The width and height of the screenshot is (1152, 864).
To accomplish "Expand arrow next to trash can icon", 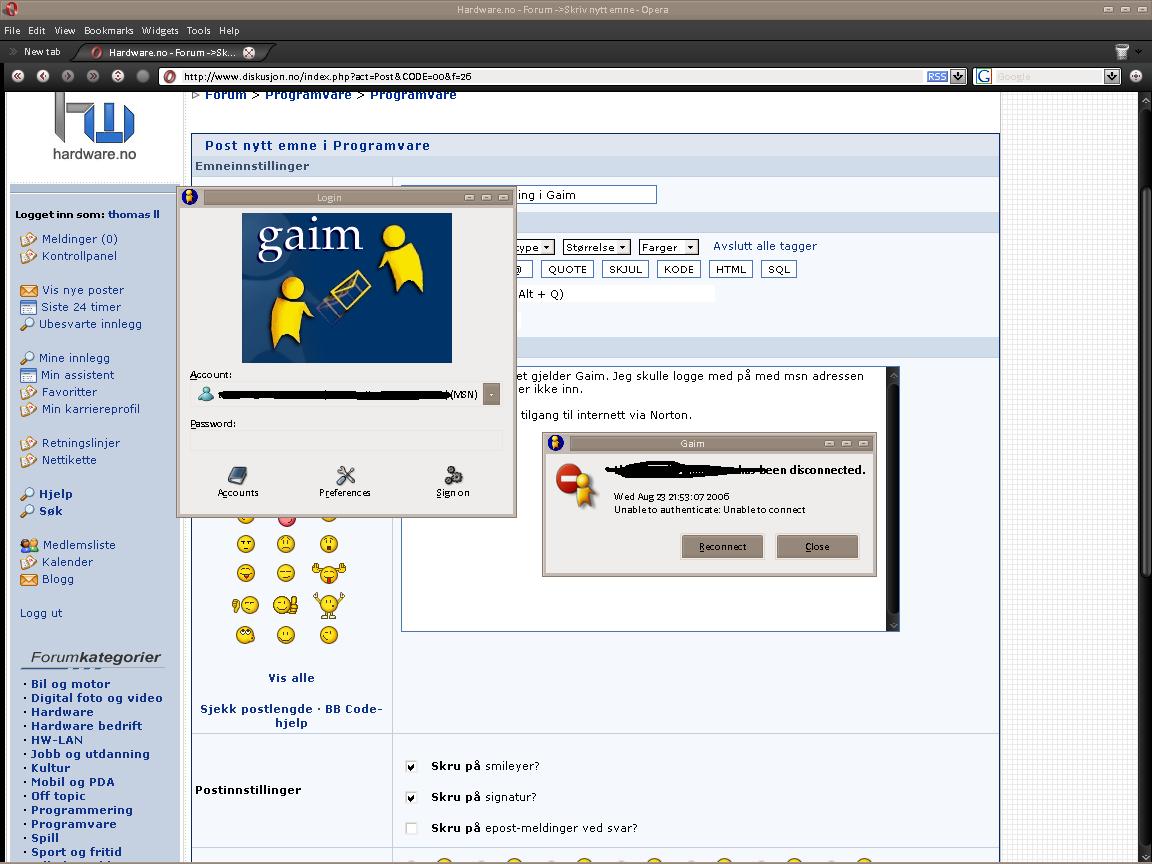I will click(1138, 51).
